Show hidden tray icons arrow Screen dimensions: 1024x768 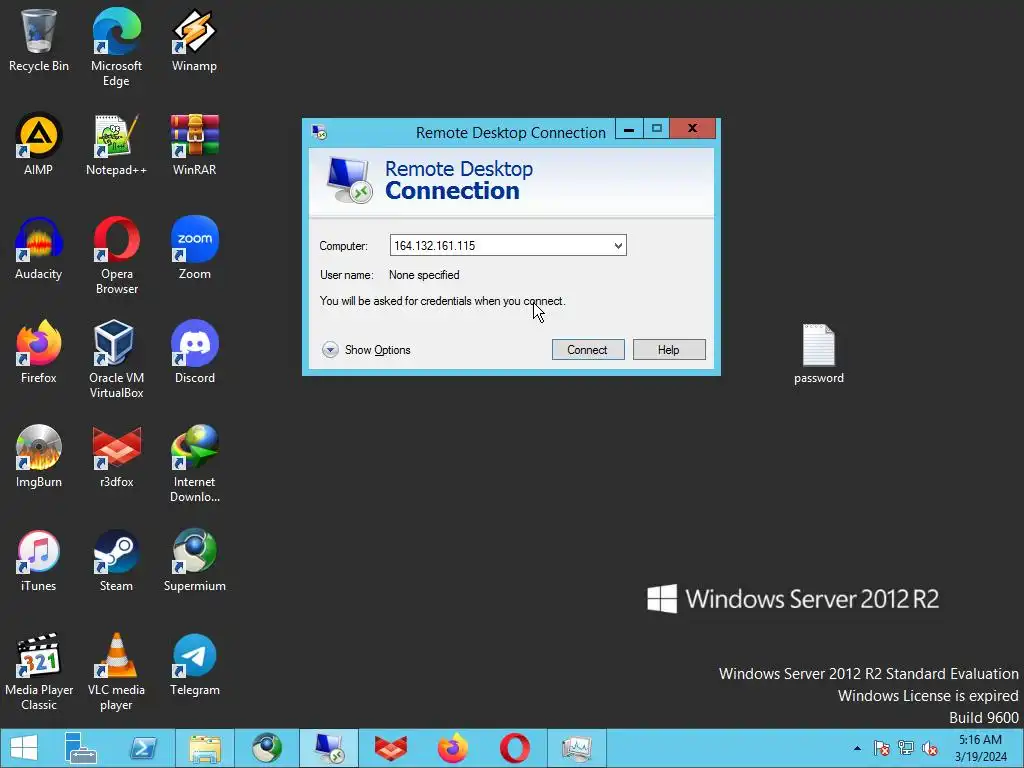coord(857,748)
